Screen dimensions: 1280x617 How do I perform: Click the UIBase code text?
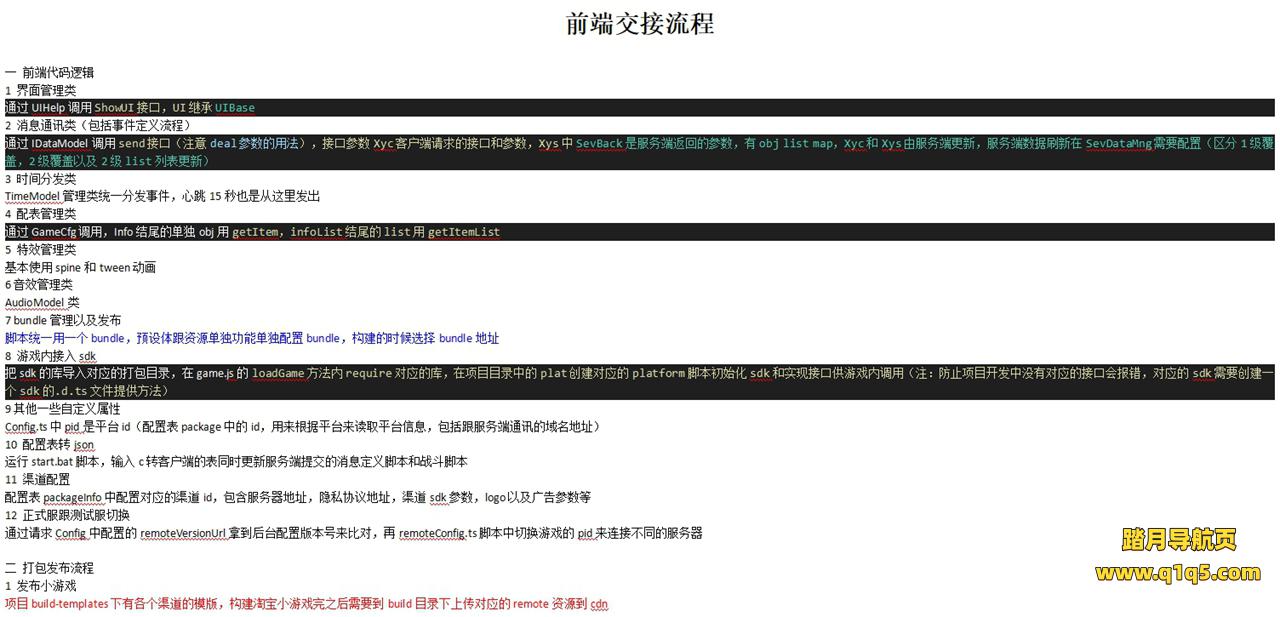235,108
